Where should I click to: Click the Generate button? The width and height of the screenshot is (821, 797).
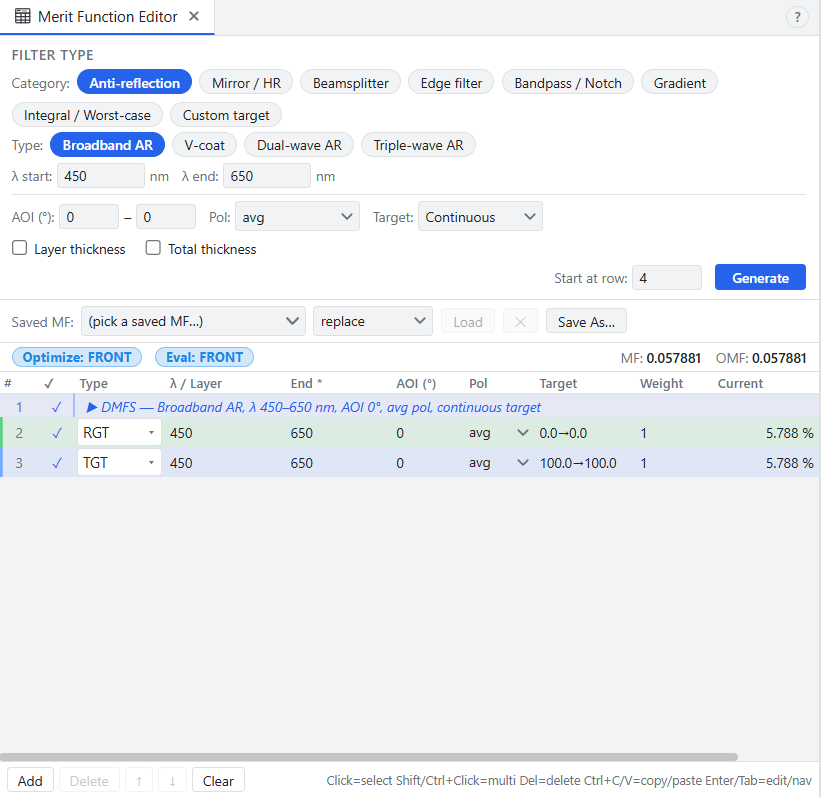[760, 277]
